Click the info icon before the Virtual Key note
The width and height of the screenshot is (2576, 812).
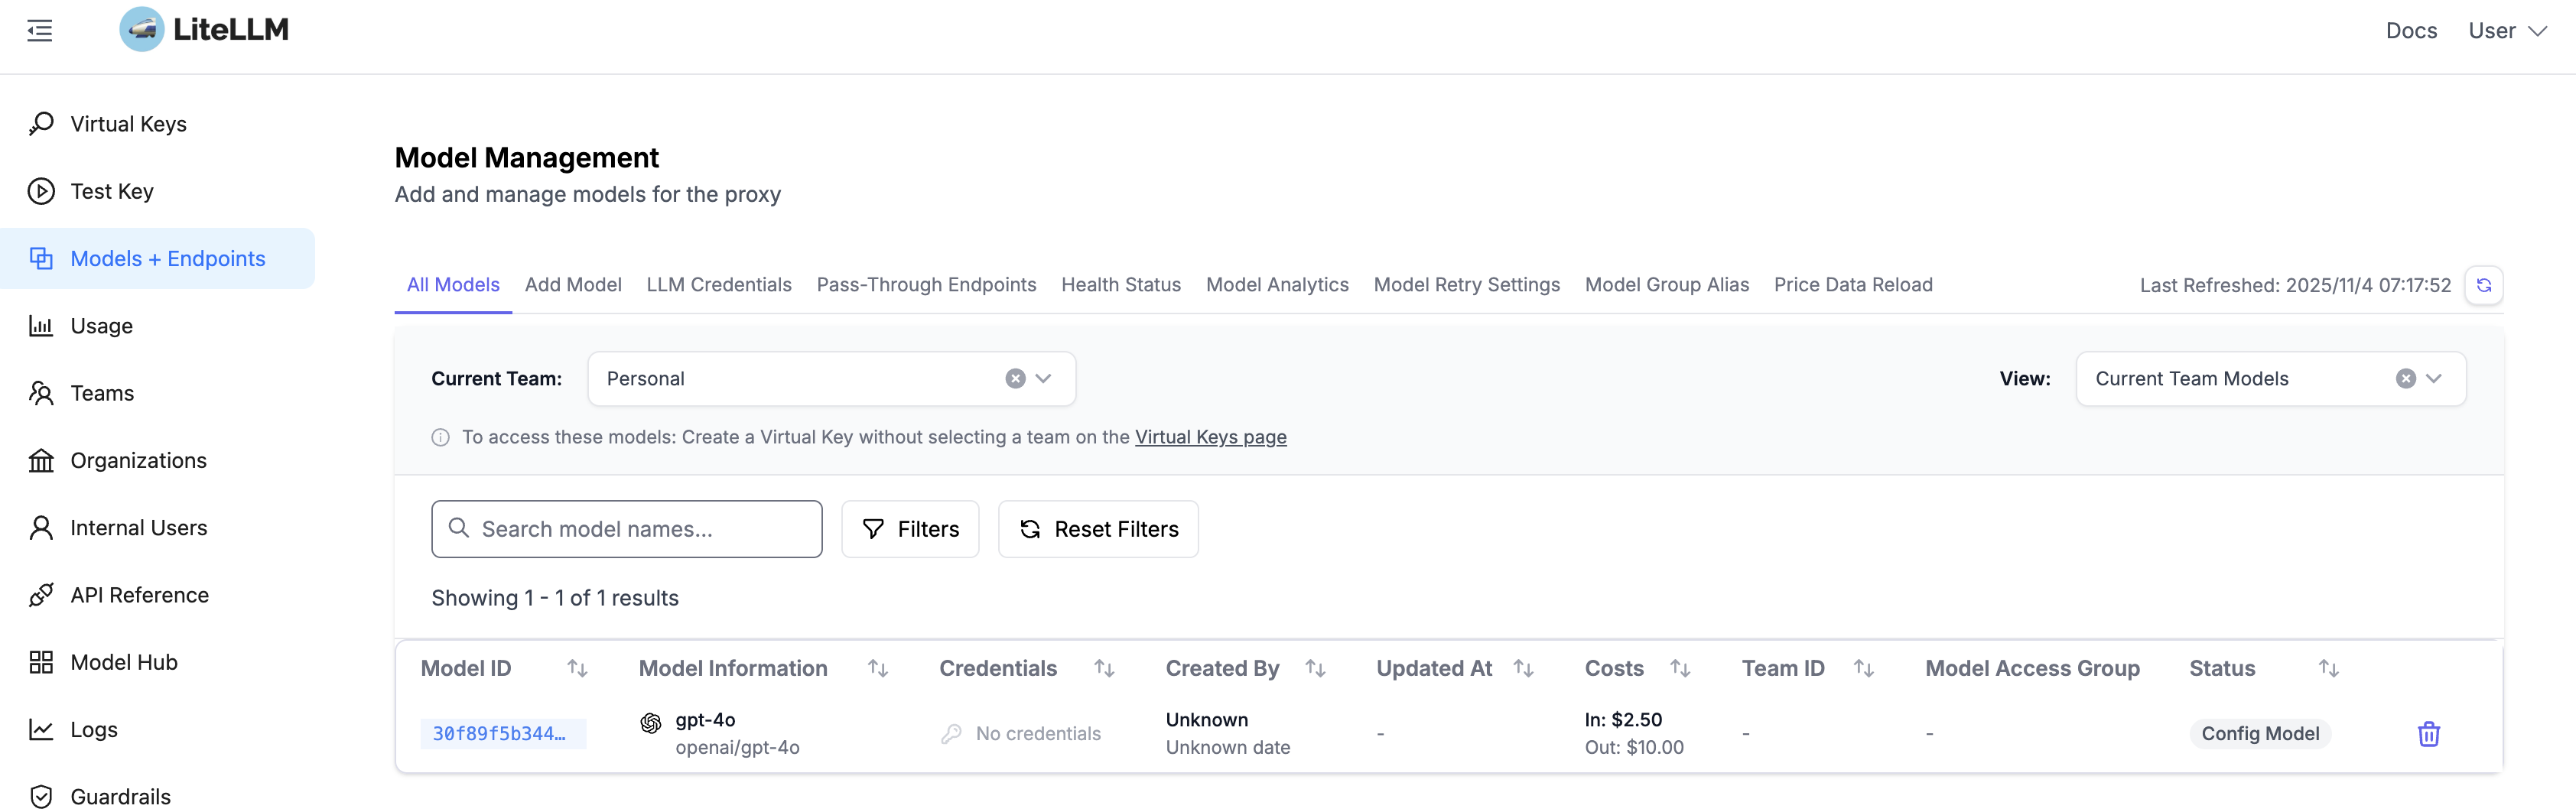point(440,437)
